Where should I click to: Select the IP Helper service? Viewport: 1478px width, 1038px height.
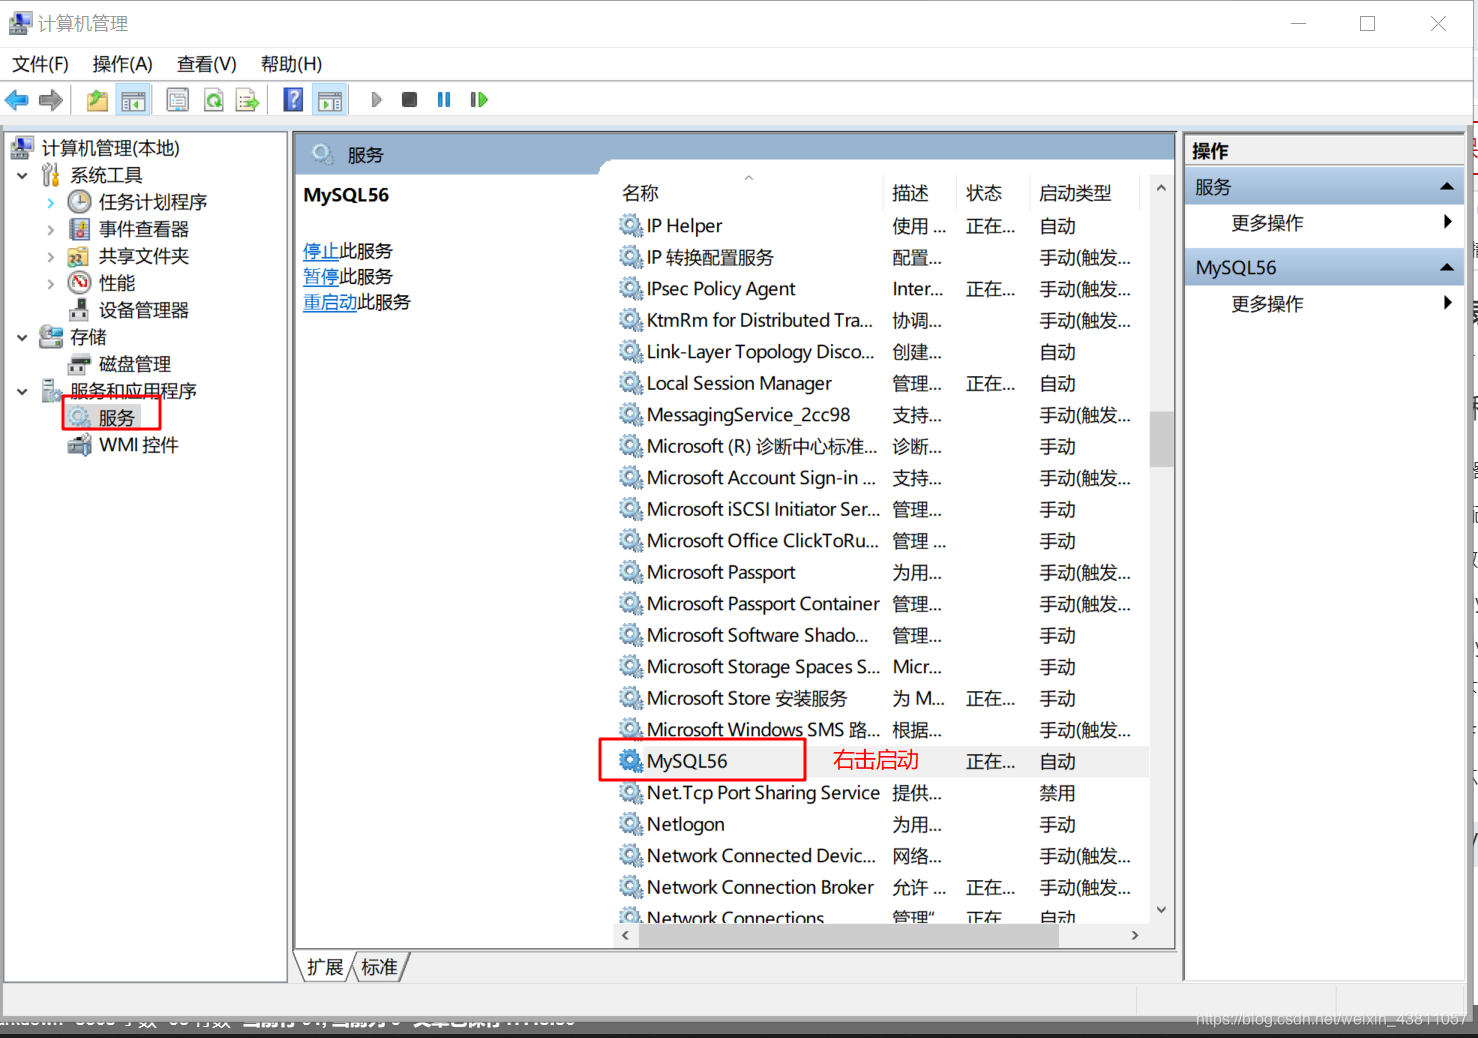click(x=883, y=226)
